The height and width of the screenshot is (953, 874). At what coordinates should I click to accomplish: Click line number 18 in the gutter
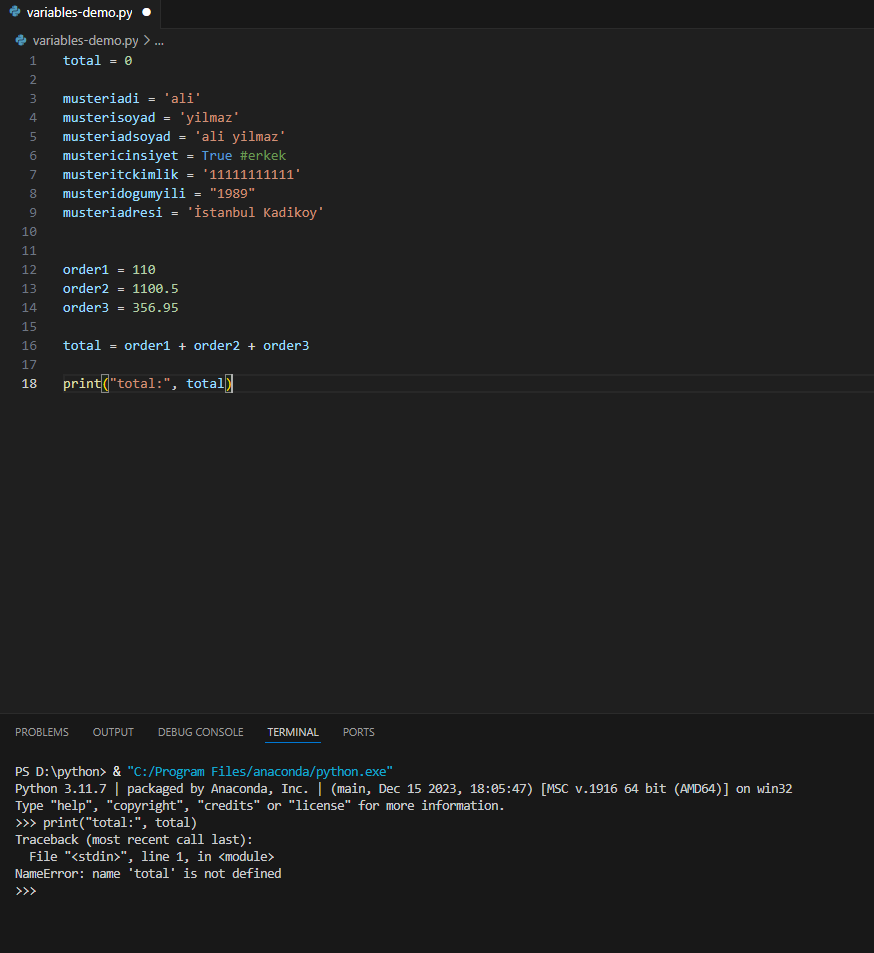(x=32, y=384)
